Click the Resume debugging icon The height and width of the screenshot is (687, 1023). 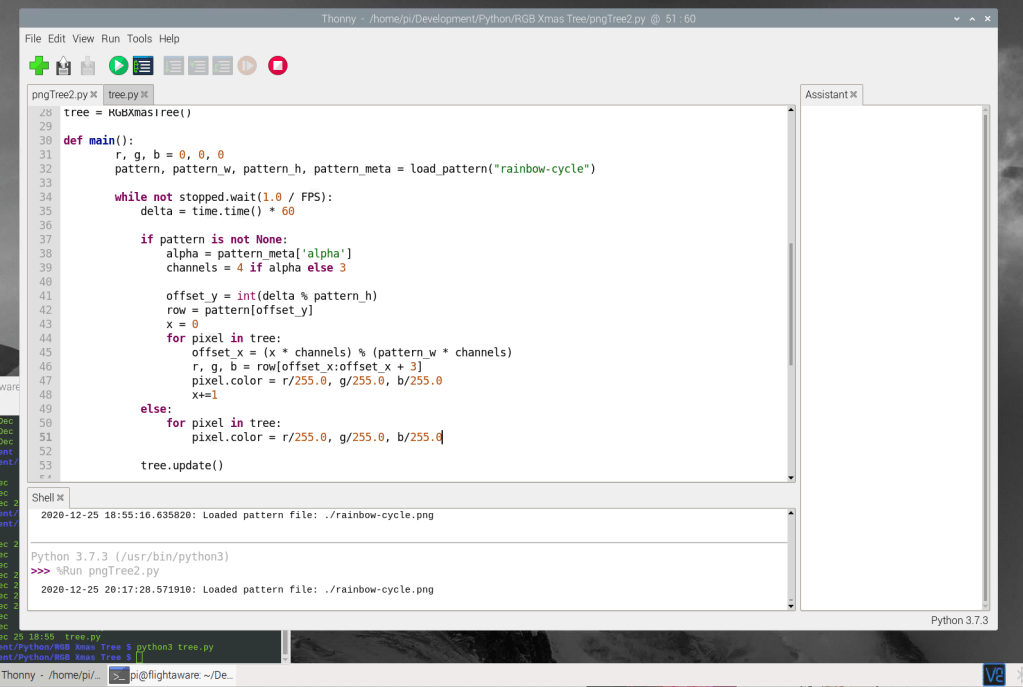[247, 66]
